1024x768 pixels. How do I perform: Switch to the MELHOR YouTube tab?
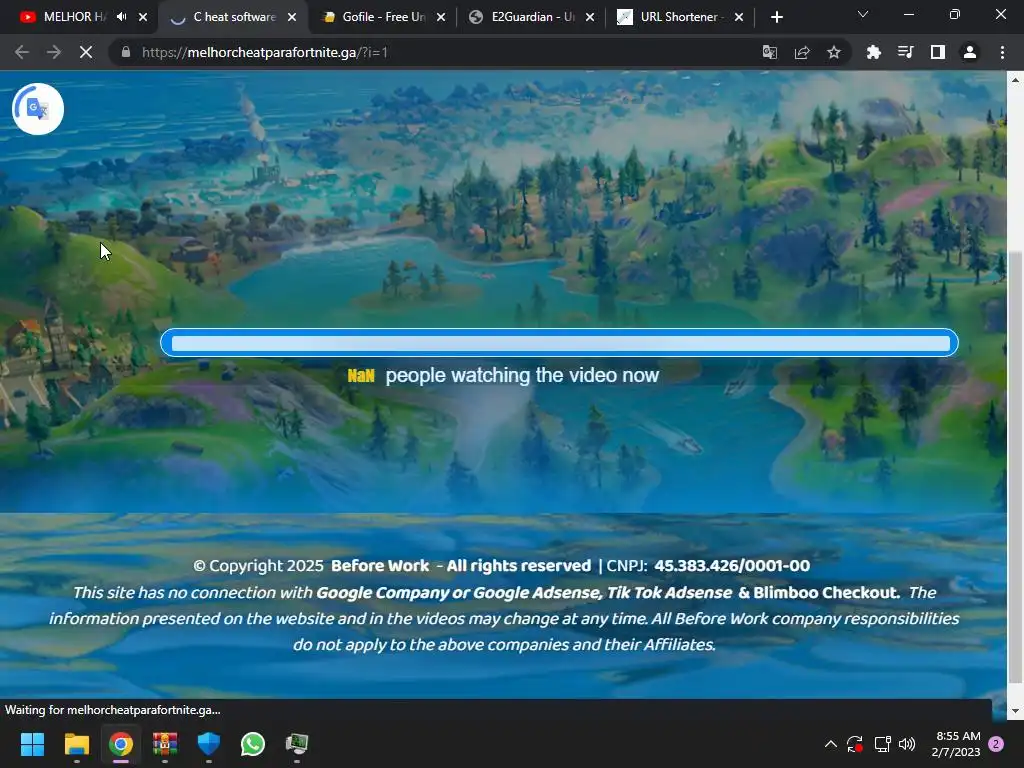(x=73, y=17)
